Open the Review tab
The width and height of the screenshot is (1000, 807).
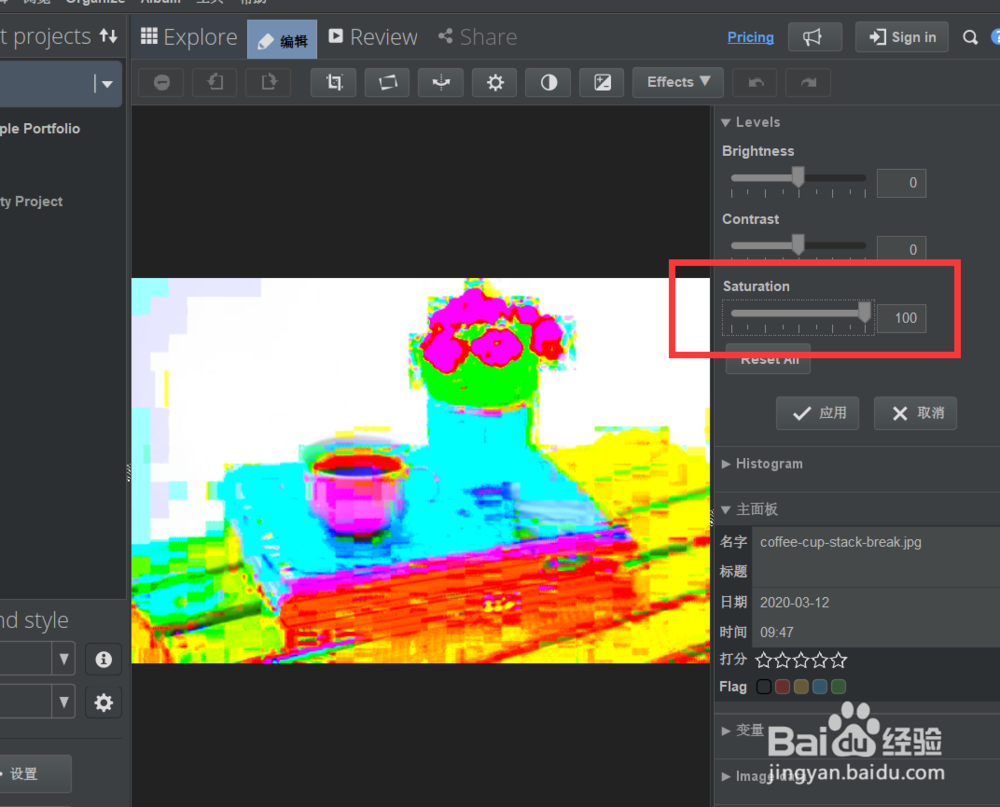373,38
